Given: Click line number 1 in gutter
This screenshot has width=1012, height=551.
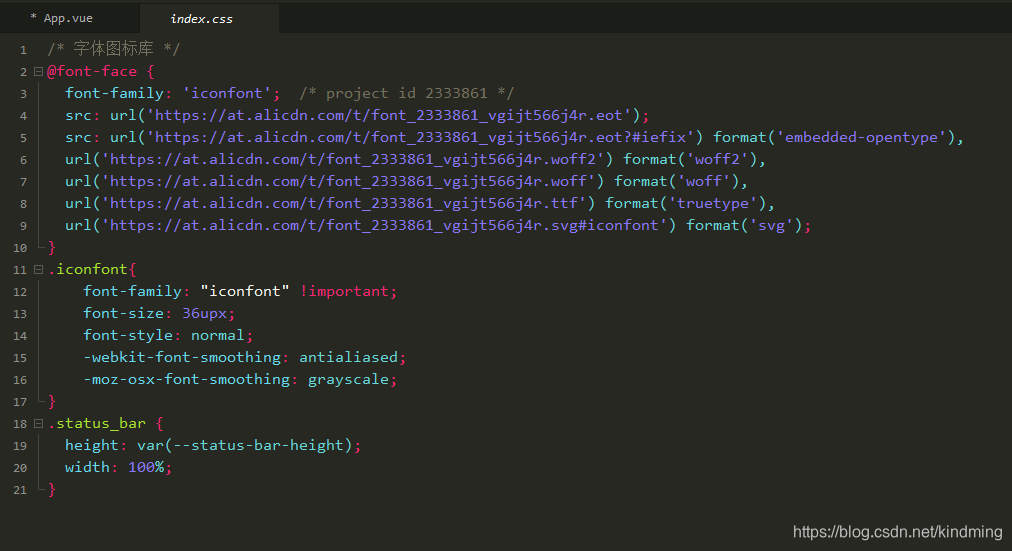Looking at the screenshot, I should (23, 50).
